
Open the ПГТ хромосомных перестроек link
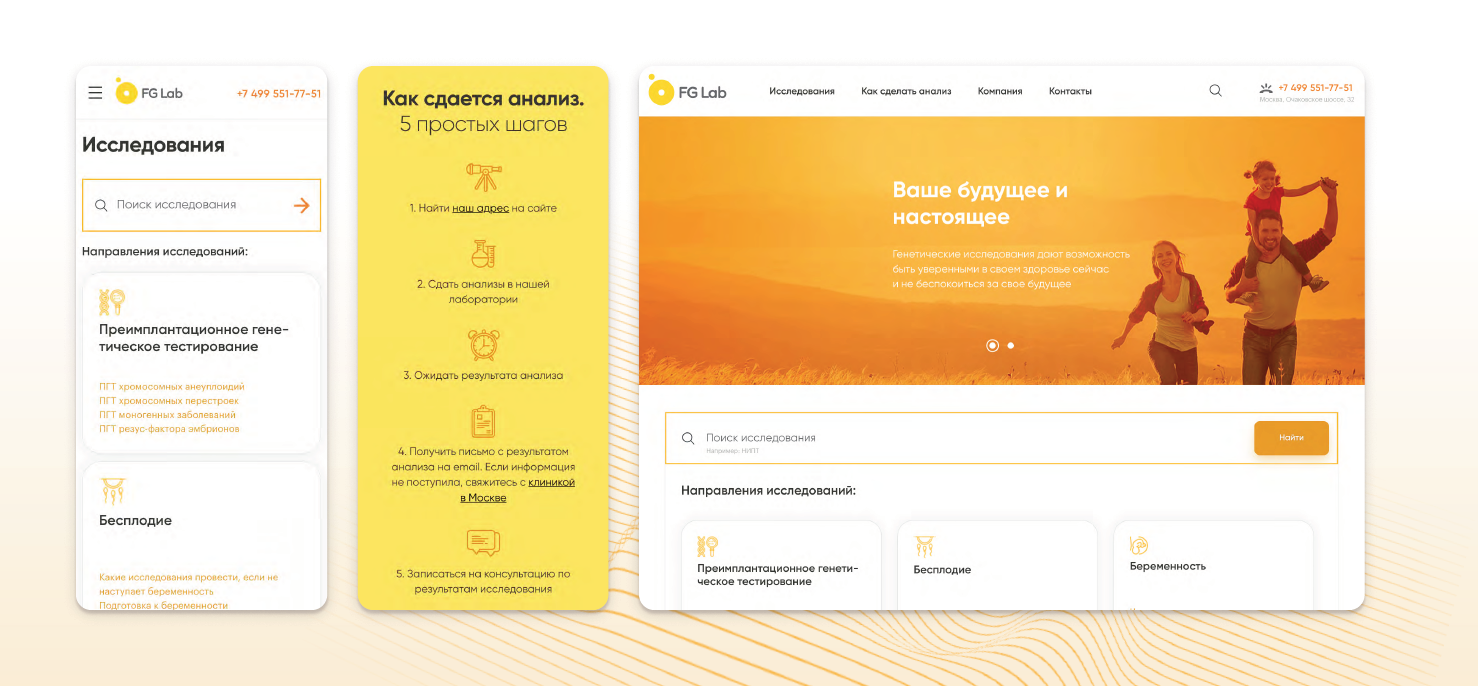pos(169,400)
